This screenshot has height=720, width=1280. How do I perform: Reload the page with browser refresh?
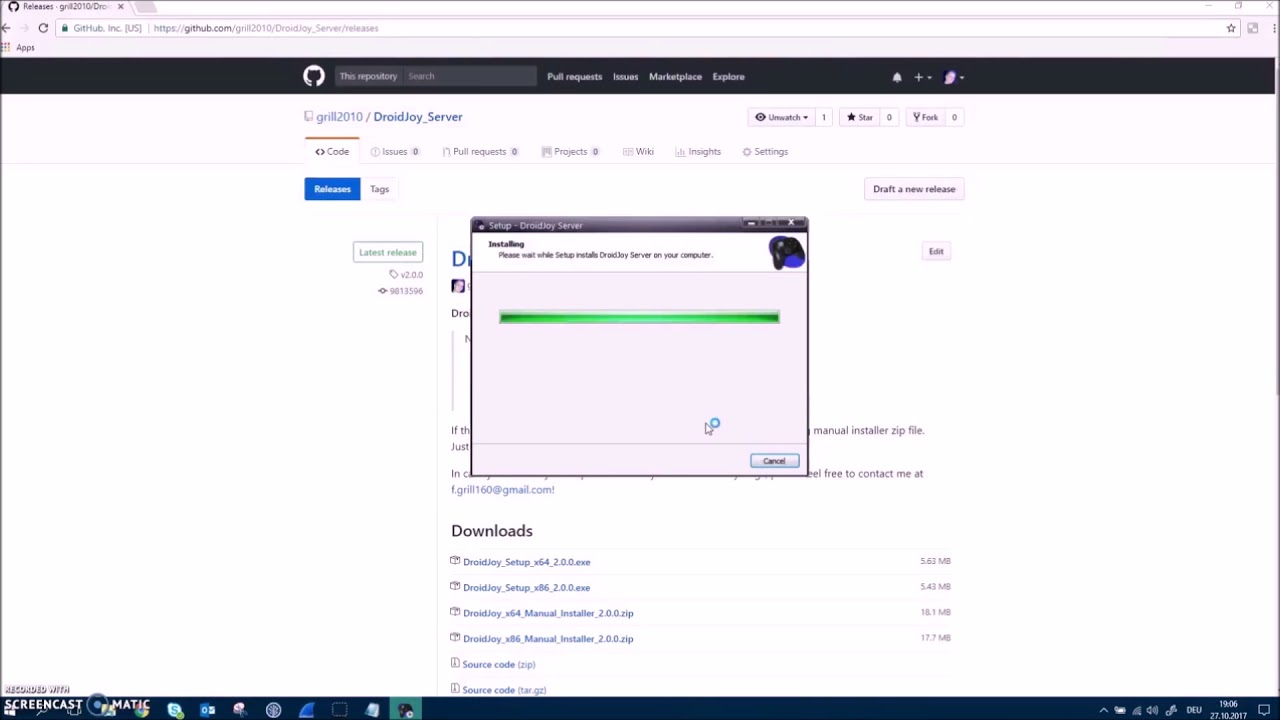tap(43, 28)
